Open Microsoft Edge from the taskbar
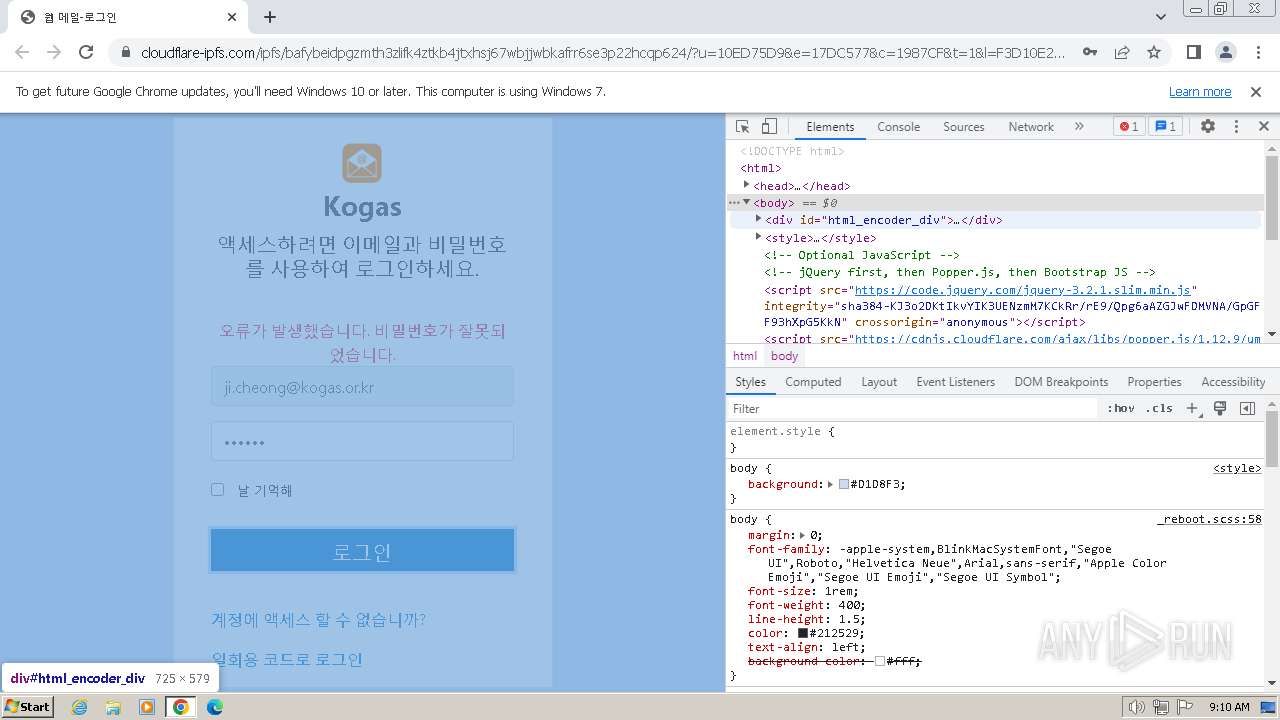This screenshot has height=720, width=1280. point(215,707)
